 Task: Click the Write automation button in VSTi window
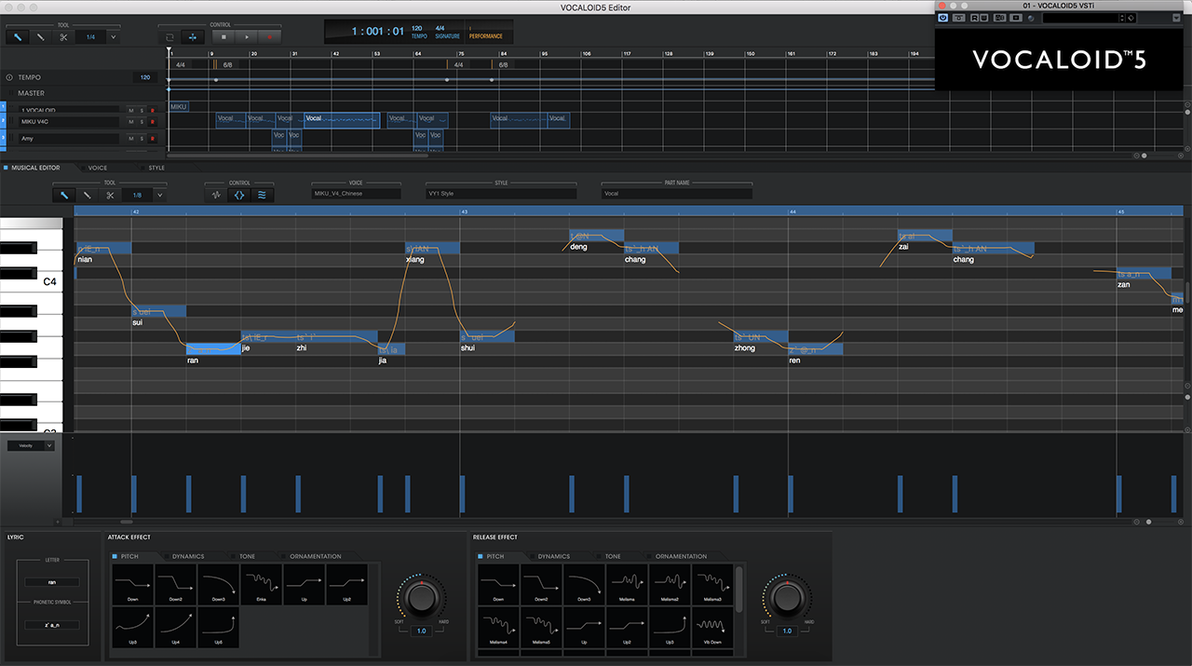tap(984, 17)
